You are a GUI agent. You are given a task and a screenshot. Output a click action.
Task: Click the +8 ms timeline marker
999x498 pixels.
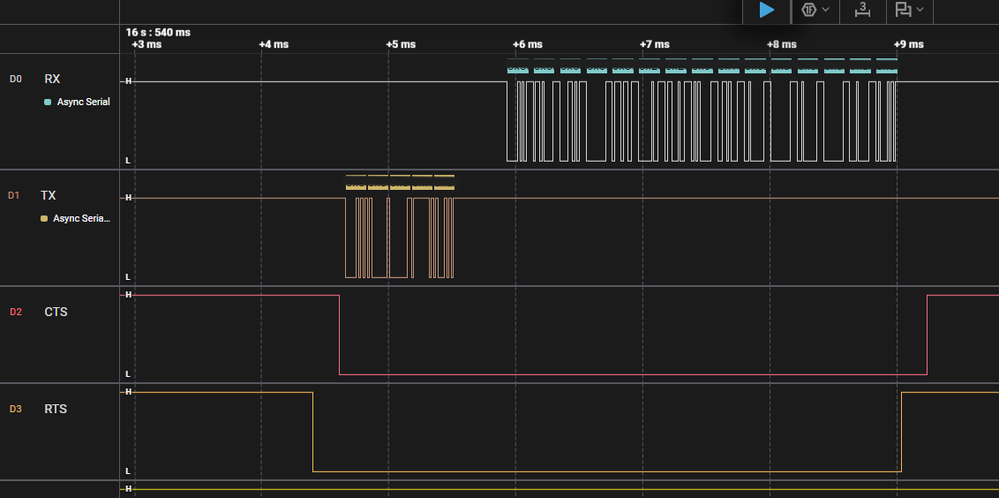pos(781,44)
